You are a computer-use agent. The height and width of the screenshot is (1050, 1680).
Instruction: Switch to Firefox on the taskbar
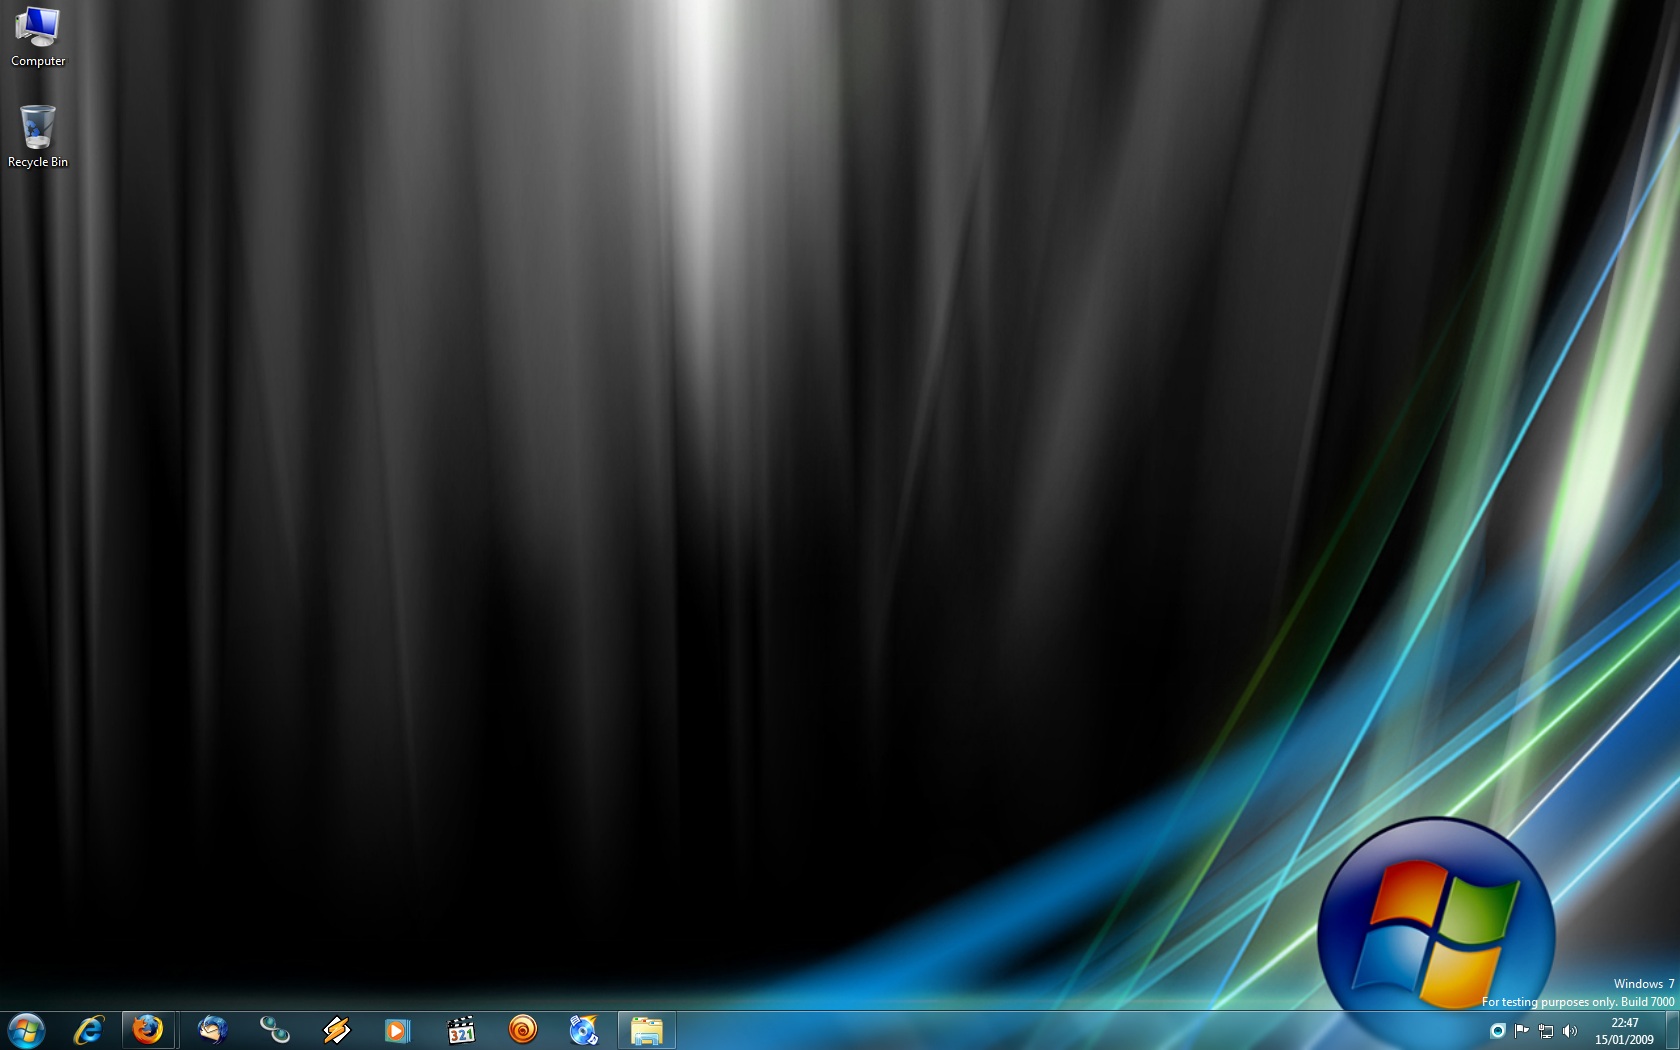pyautogui.click(x=148, y=1030)
